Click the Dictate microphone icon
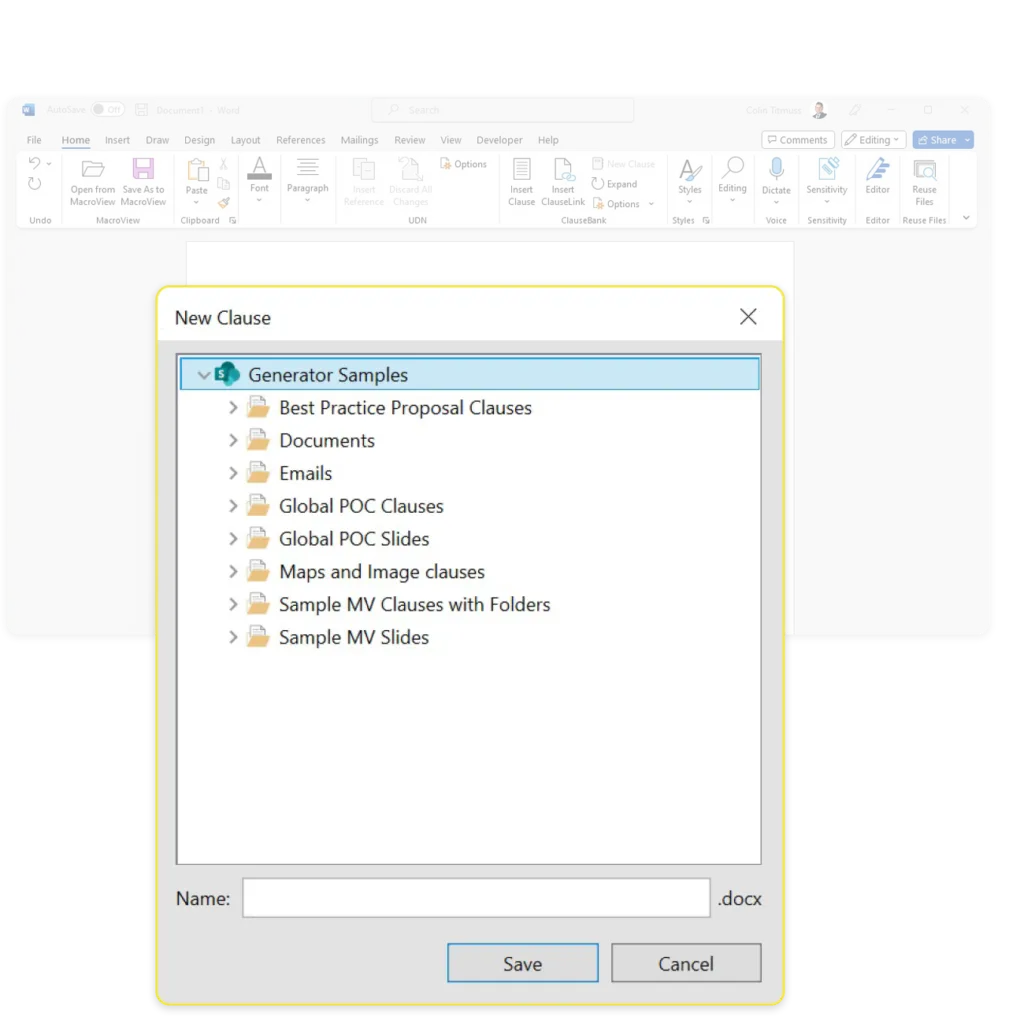The height and width of the screenshot is (1024, 1024). coord(776,169)
